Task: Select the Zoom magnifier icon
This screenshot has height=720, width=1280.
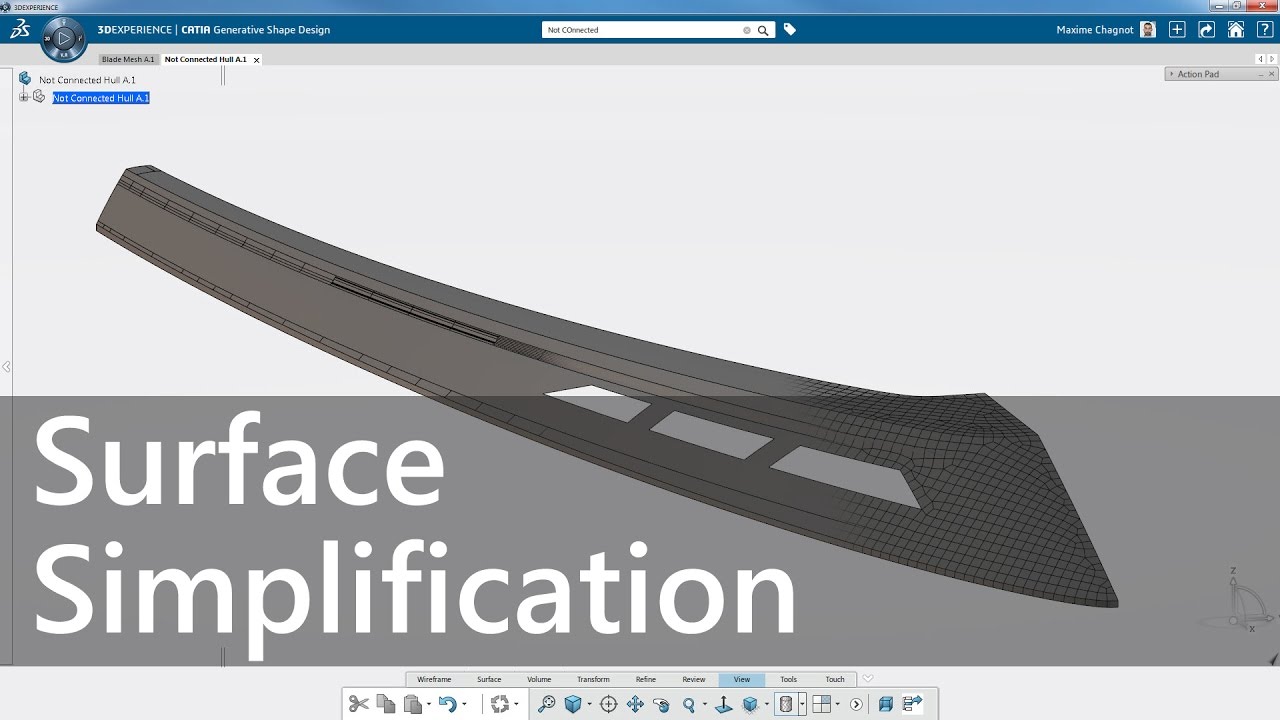Action: (688, 704)
